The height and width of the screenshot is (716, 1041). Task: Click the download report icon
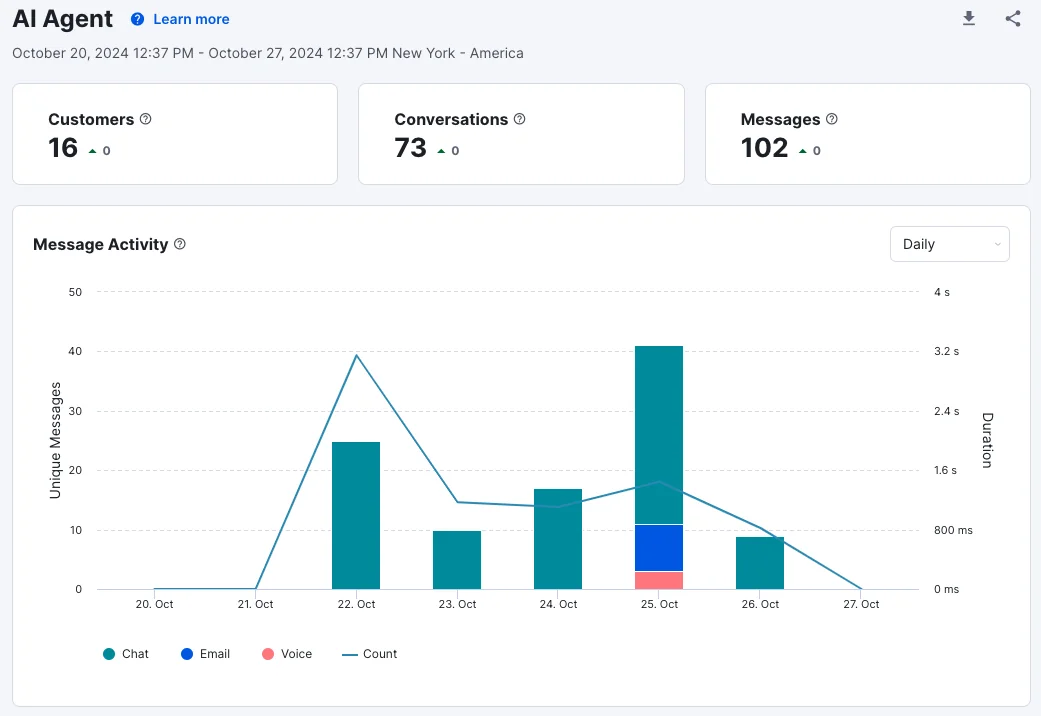coord(969,19)
